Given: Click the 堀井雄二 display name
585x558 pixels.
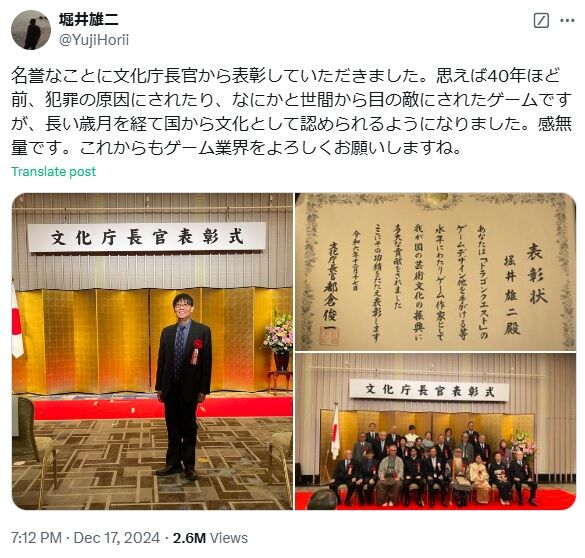Looking at the screenshot, I should pyautogui.click(x=89, y=20).
